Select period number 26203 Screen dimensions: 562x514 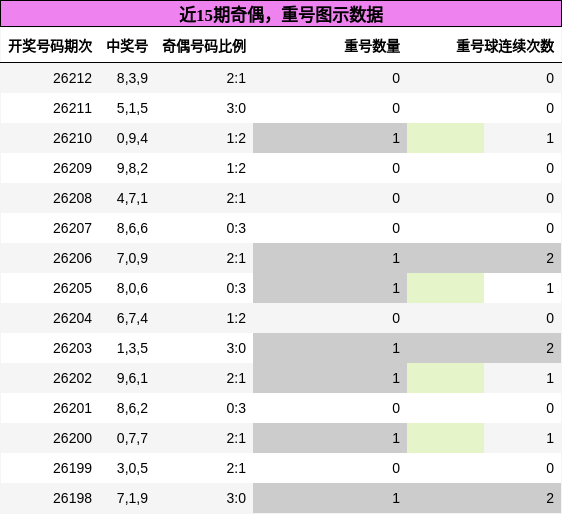pyautogui.click(x=72, y=348)
